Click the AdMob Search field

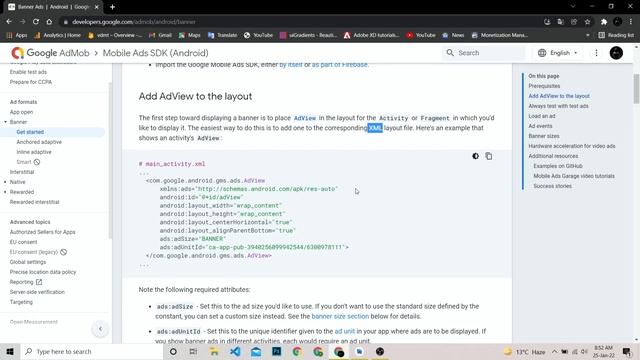pyautogui.click(x=484, y=53)
